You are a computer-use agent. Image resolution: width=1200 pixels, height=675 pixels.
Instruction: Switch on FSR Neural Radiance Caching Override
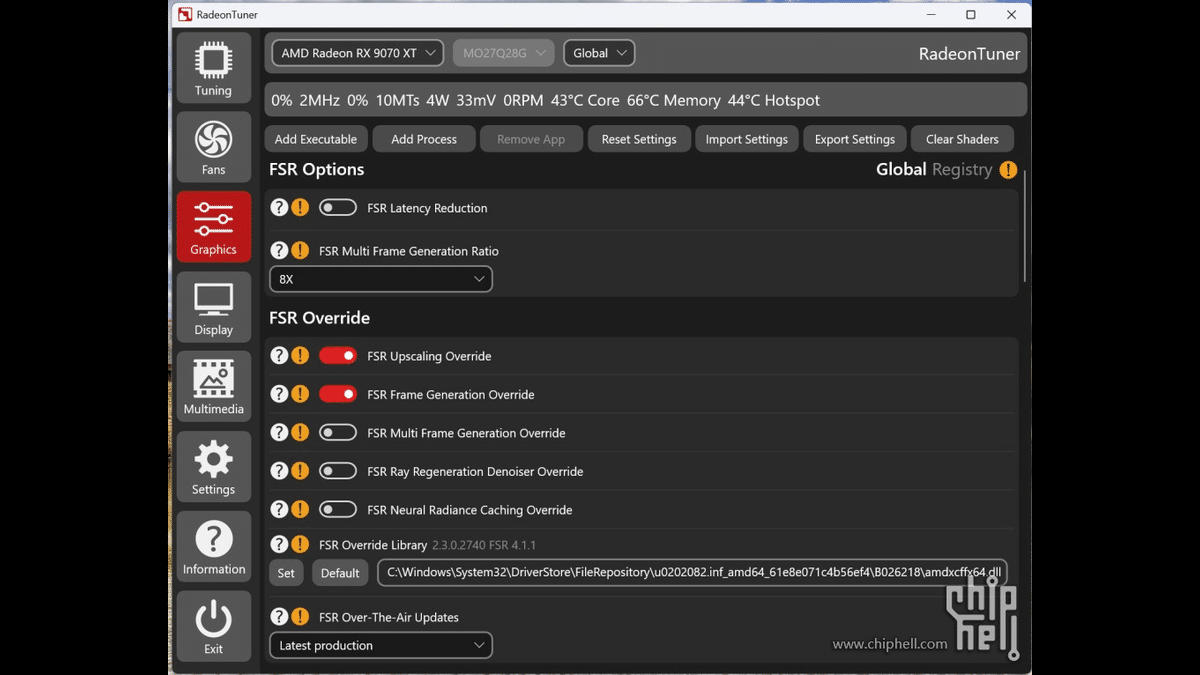tap(338, 509)
